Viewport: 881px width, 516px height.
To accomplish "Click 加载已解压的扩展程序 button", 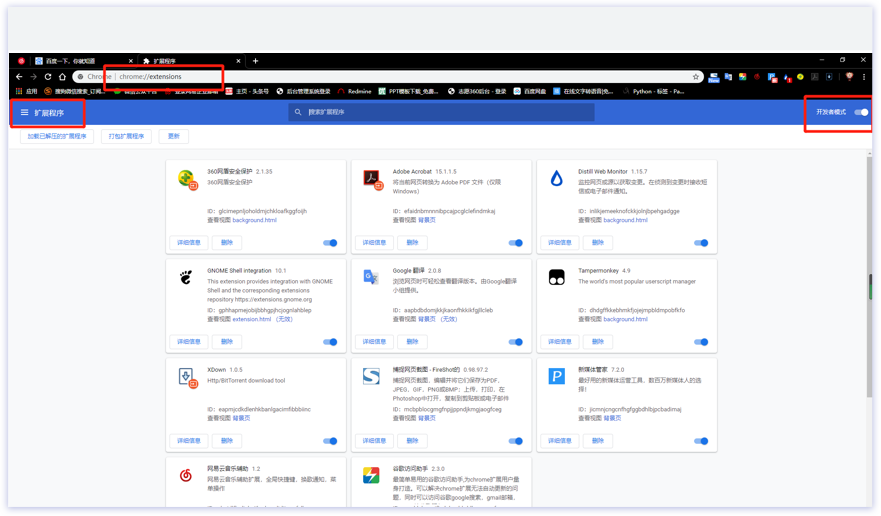I will 57,136.
